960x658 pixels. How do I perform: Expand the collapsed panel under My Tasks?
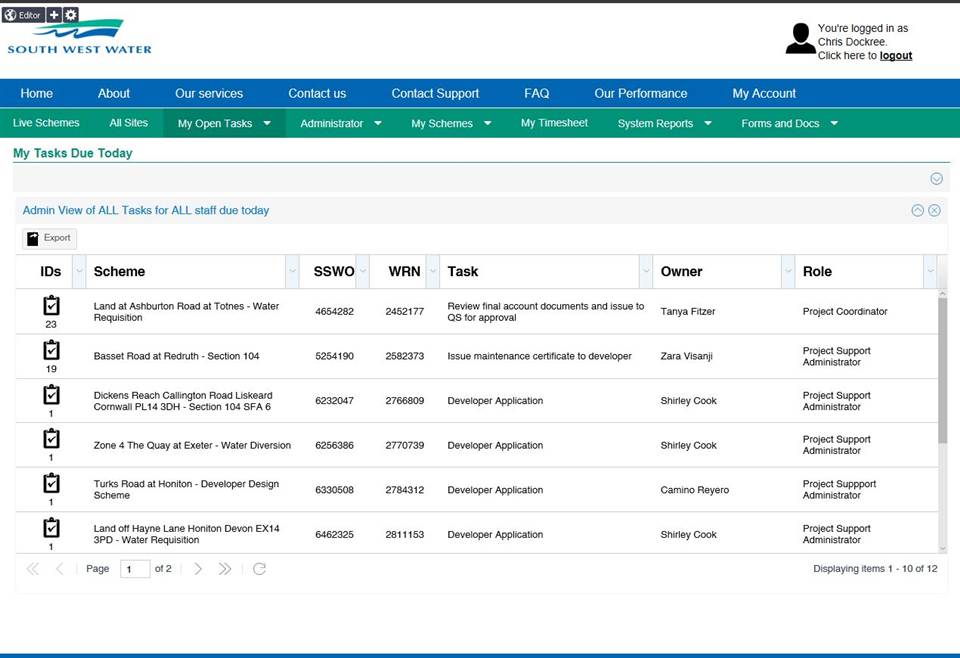click(x=936, y=179)
